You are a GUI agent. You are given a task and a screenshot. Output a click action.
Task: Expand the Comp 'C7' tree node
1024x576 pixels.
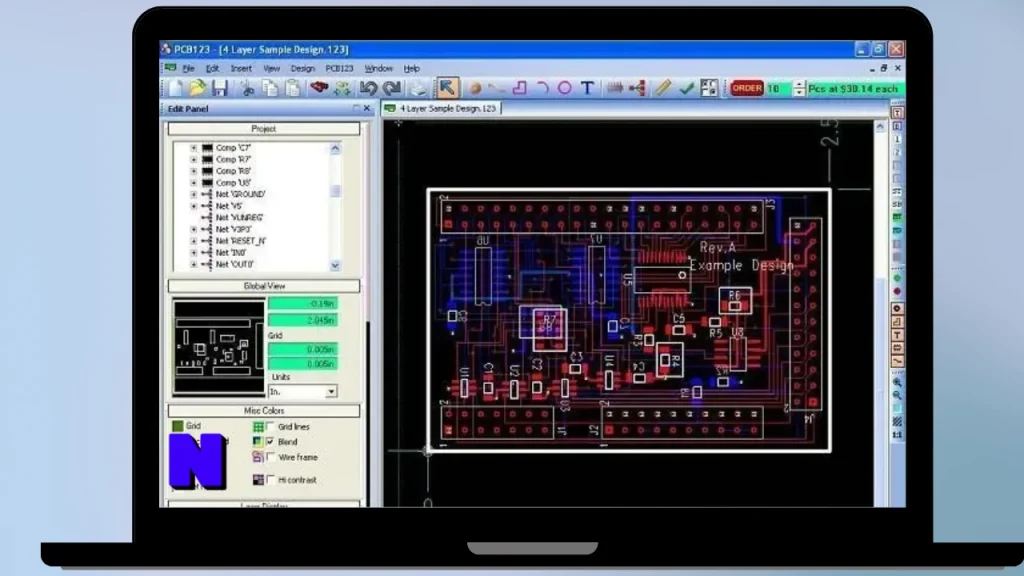pyautogui.click(x=194, y=148)
